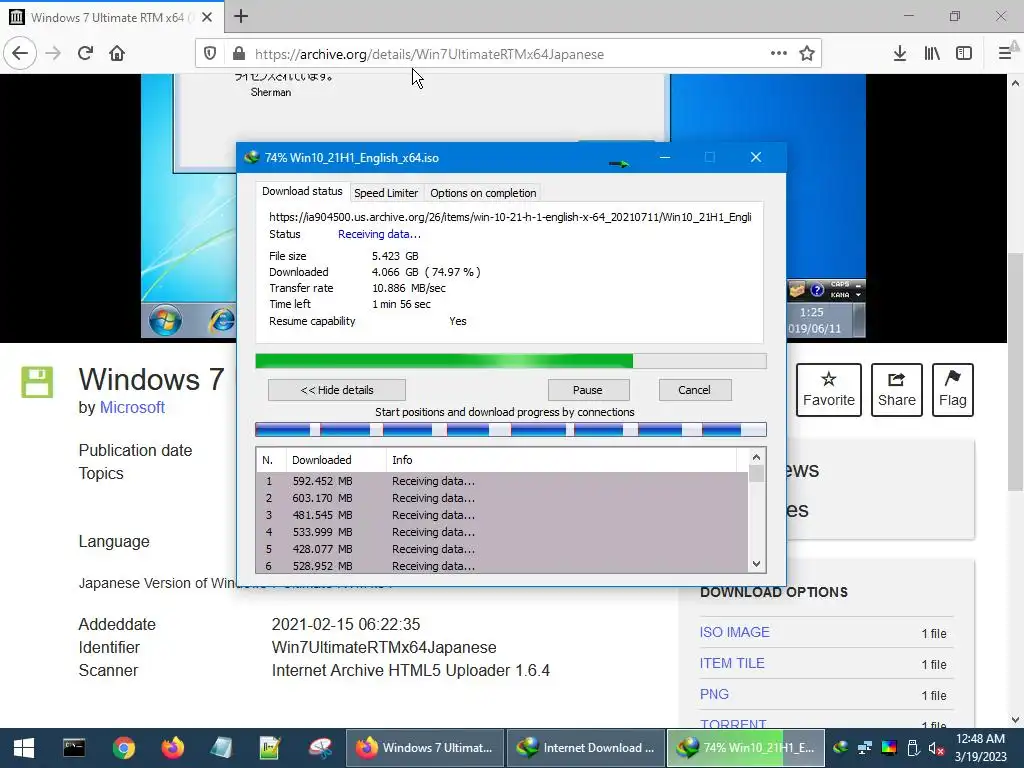Select connection row 592.452 MB
Screen dimensions: 1024x768
click(x=502, y=481)
